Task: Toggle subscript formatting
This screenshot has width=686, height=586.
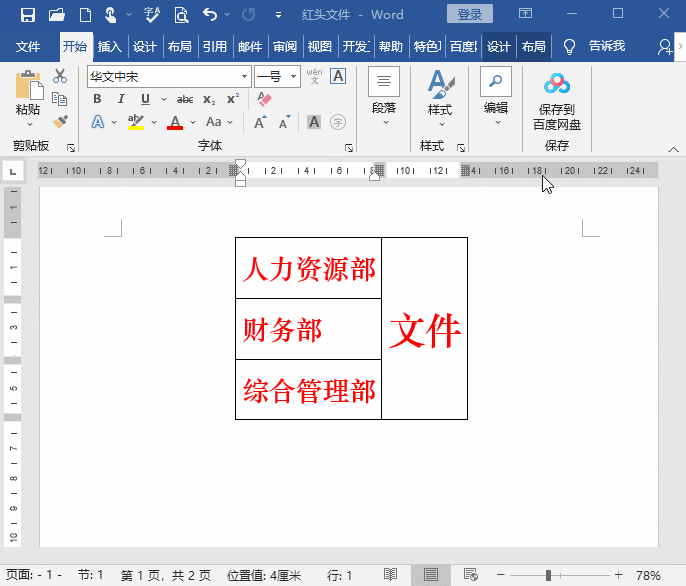Action: click(209, 99)
